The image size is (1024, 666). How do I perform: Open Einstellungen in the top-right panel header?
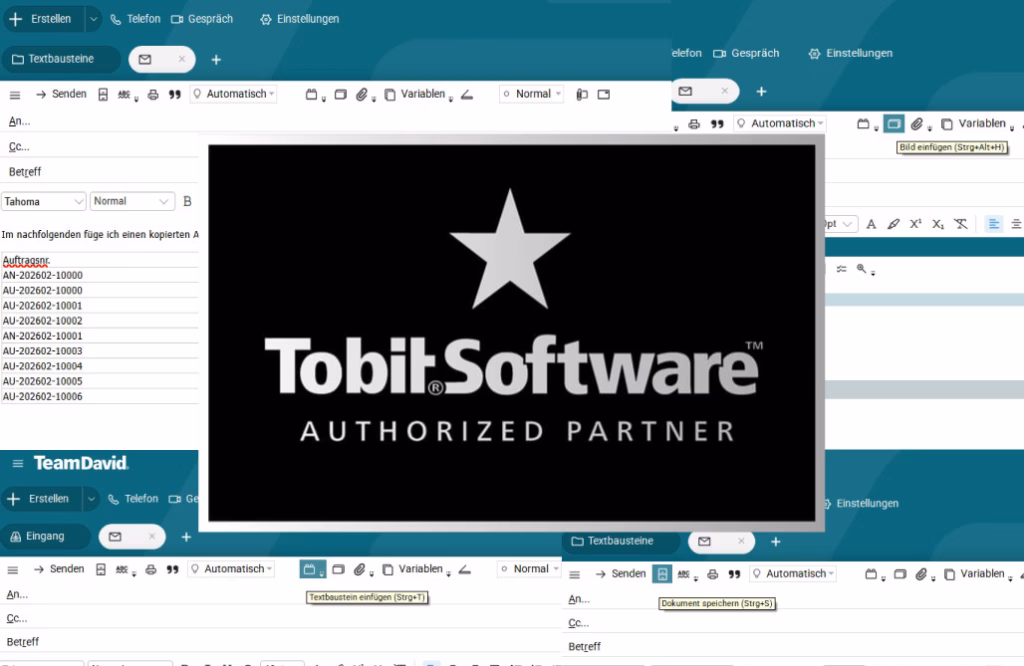click(x=851, y=54)
